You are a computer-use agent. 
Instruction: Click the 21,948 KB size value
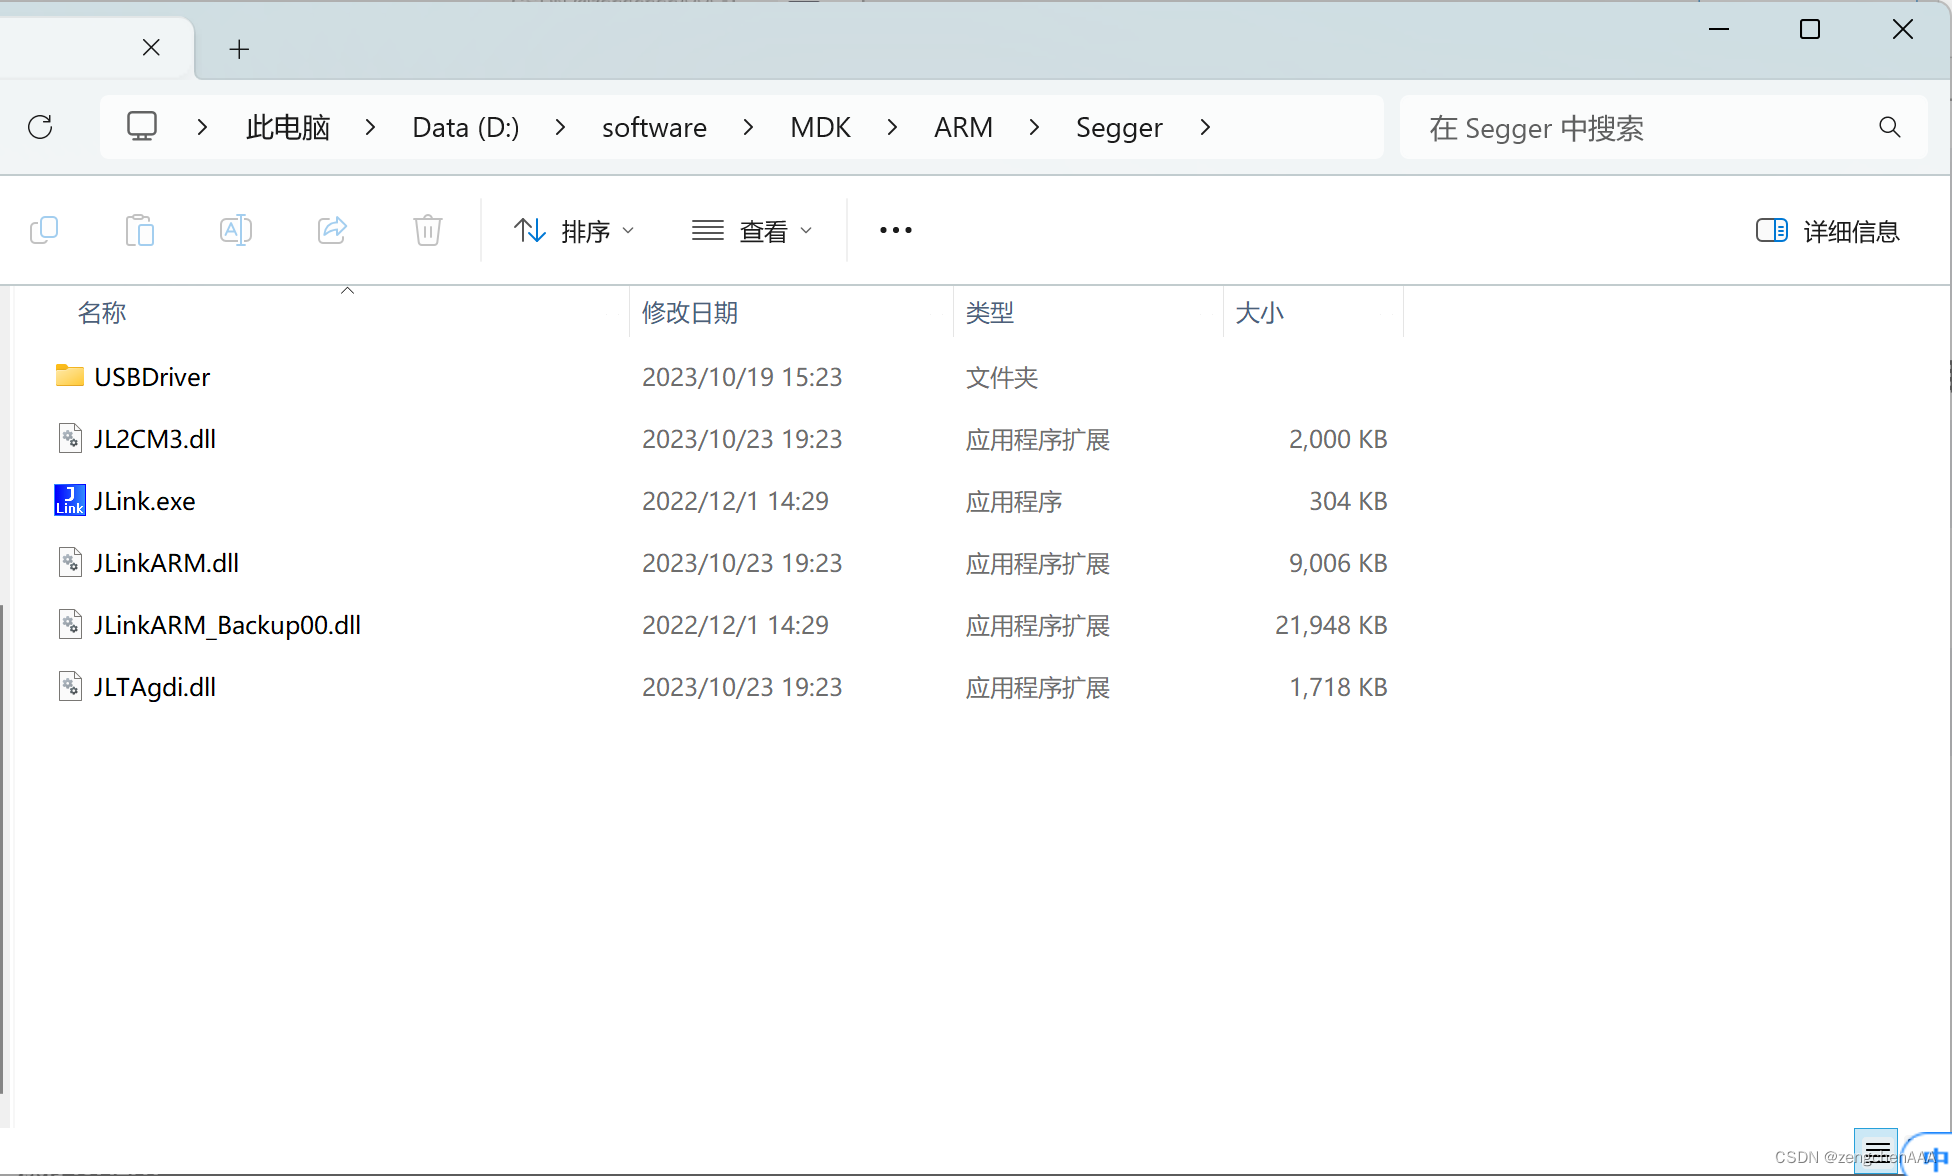click(x=1331, y=625)
